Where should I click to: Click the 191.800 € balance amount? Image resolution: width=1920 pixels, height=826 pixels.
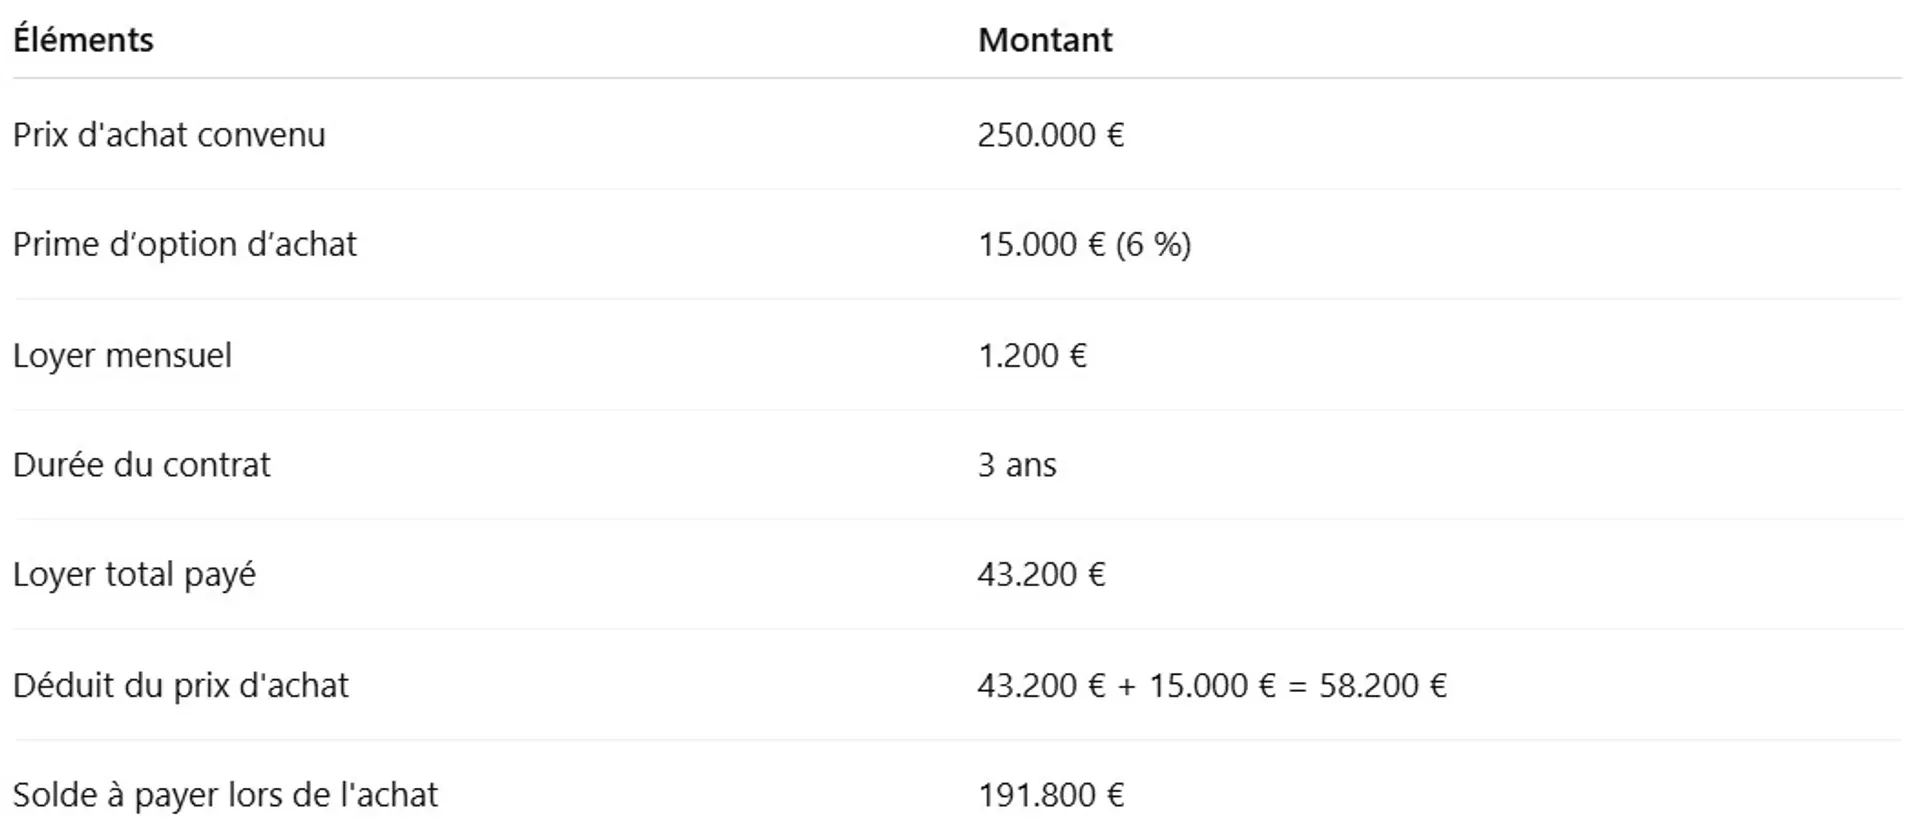pos(1050,795)
